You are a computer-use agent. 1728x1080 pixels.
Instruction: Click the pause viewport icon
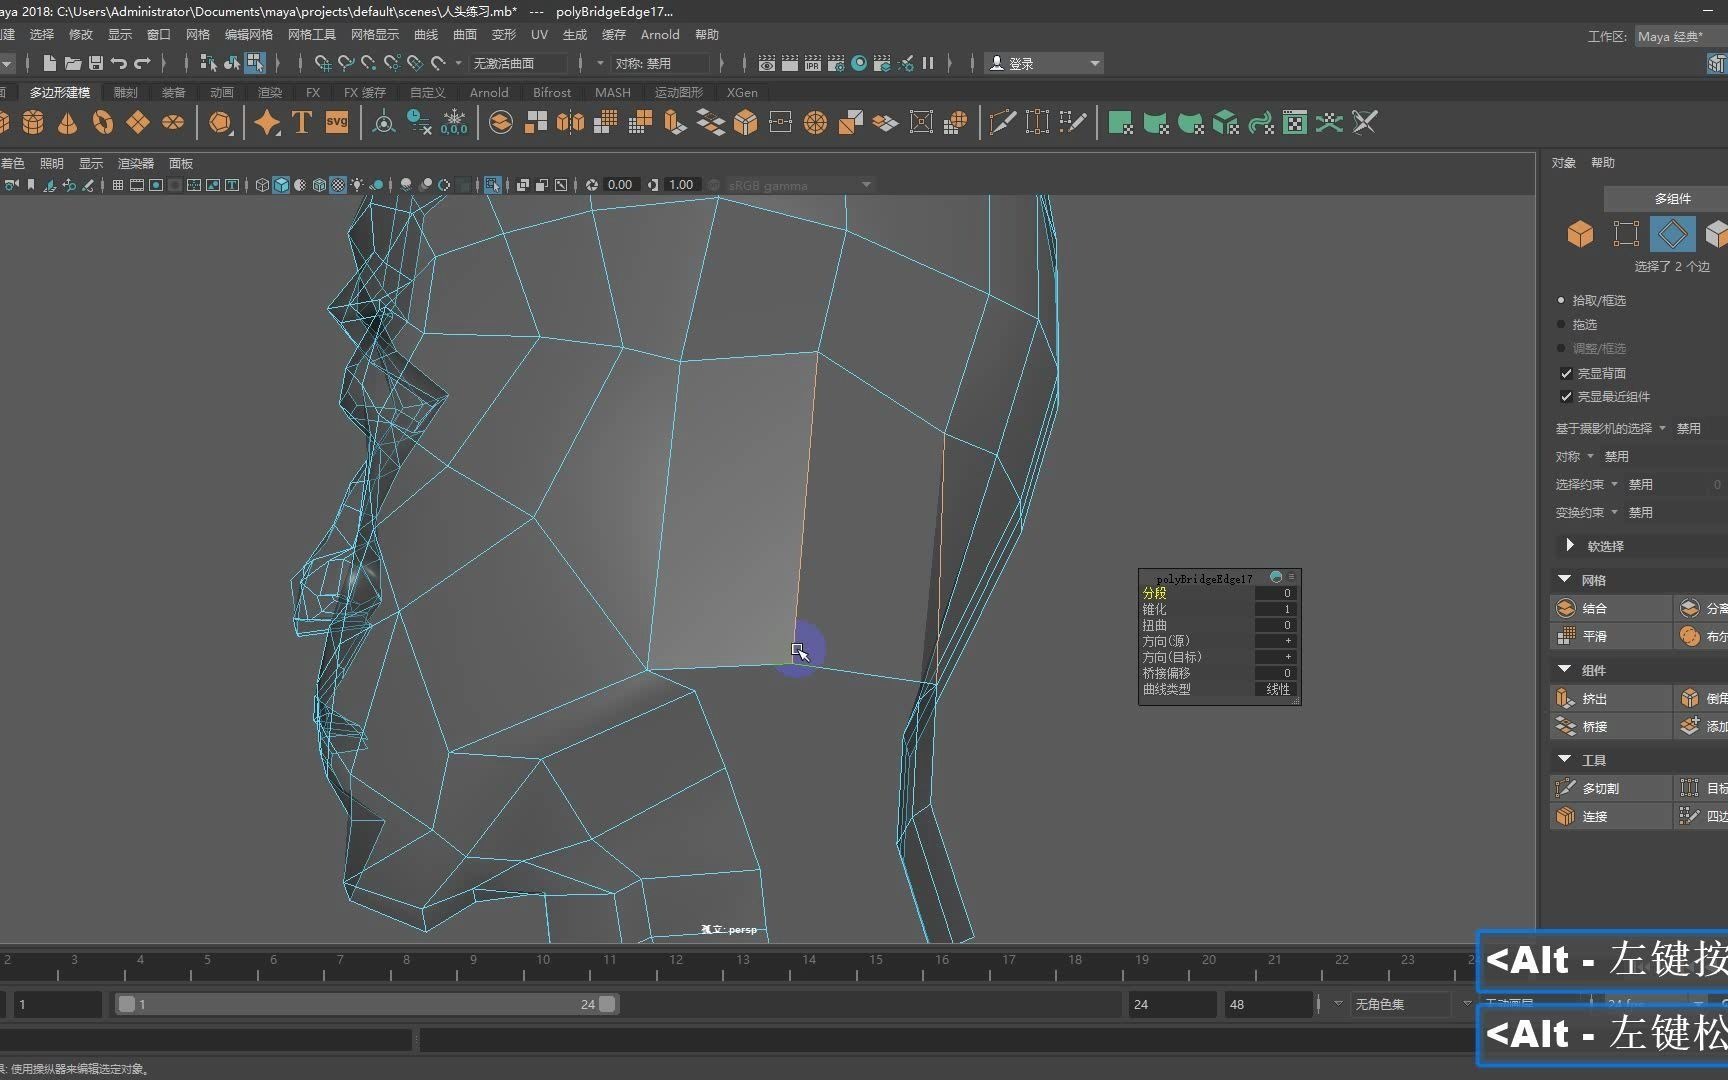click(928, 63)
